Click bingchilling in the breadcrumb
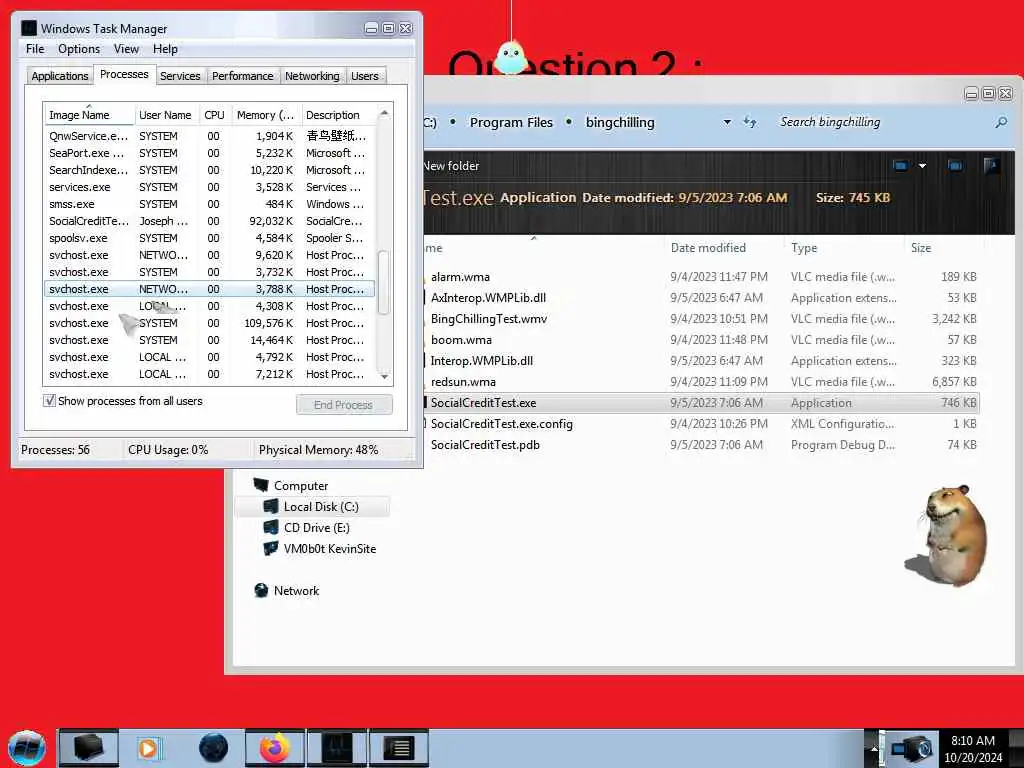This screenshot has height=768, width=1024. pyautogui.click(x=620, y=122)
